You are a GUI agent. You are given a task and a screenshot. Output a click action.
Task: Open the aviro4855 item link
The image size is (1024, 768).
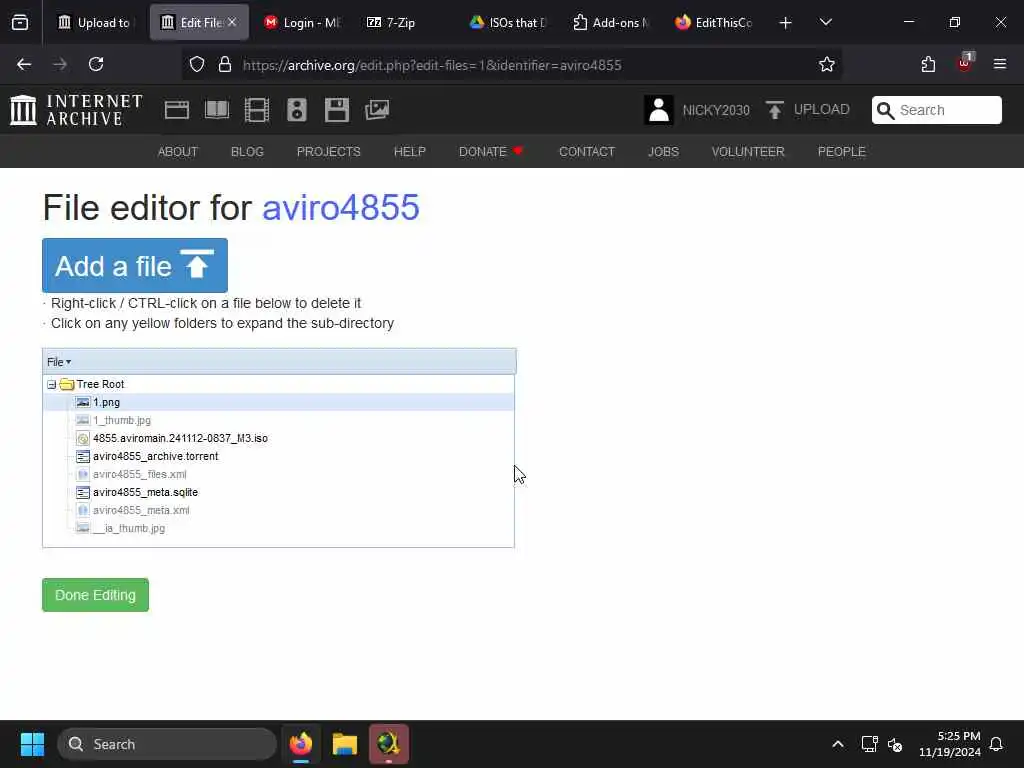click(x=340, y=208)
